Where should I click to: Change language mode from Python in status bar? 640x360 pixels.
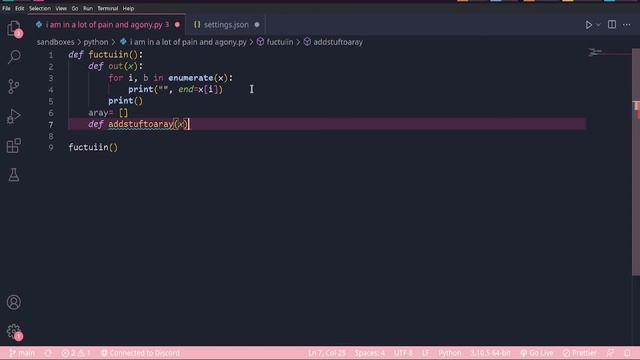click(449, 353)
